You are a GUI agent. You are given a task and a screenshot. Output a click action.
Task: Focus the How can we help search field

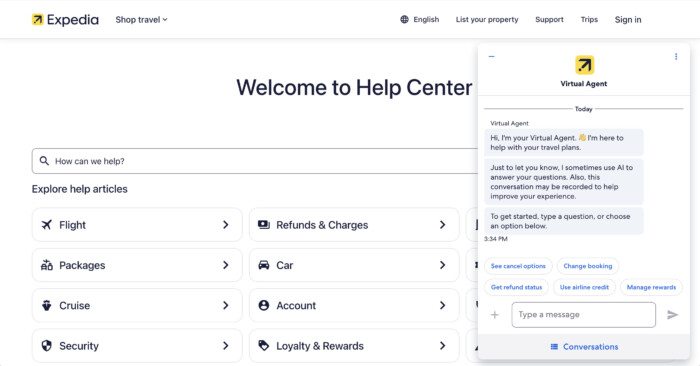pyautogui.click(x=255, y=161)
